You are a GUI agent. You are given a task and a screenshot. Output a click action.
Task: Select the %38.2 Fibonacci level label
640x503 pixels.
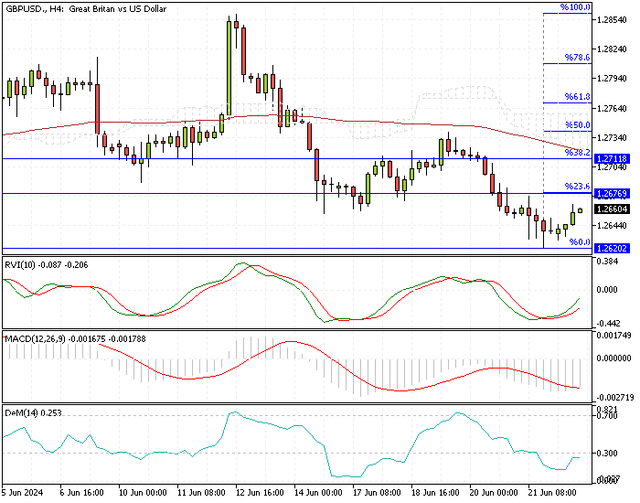pyautogui.click(x=578, y=152)
